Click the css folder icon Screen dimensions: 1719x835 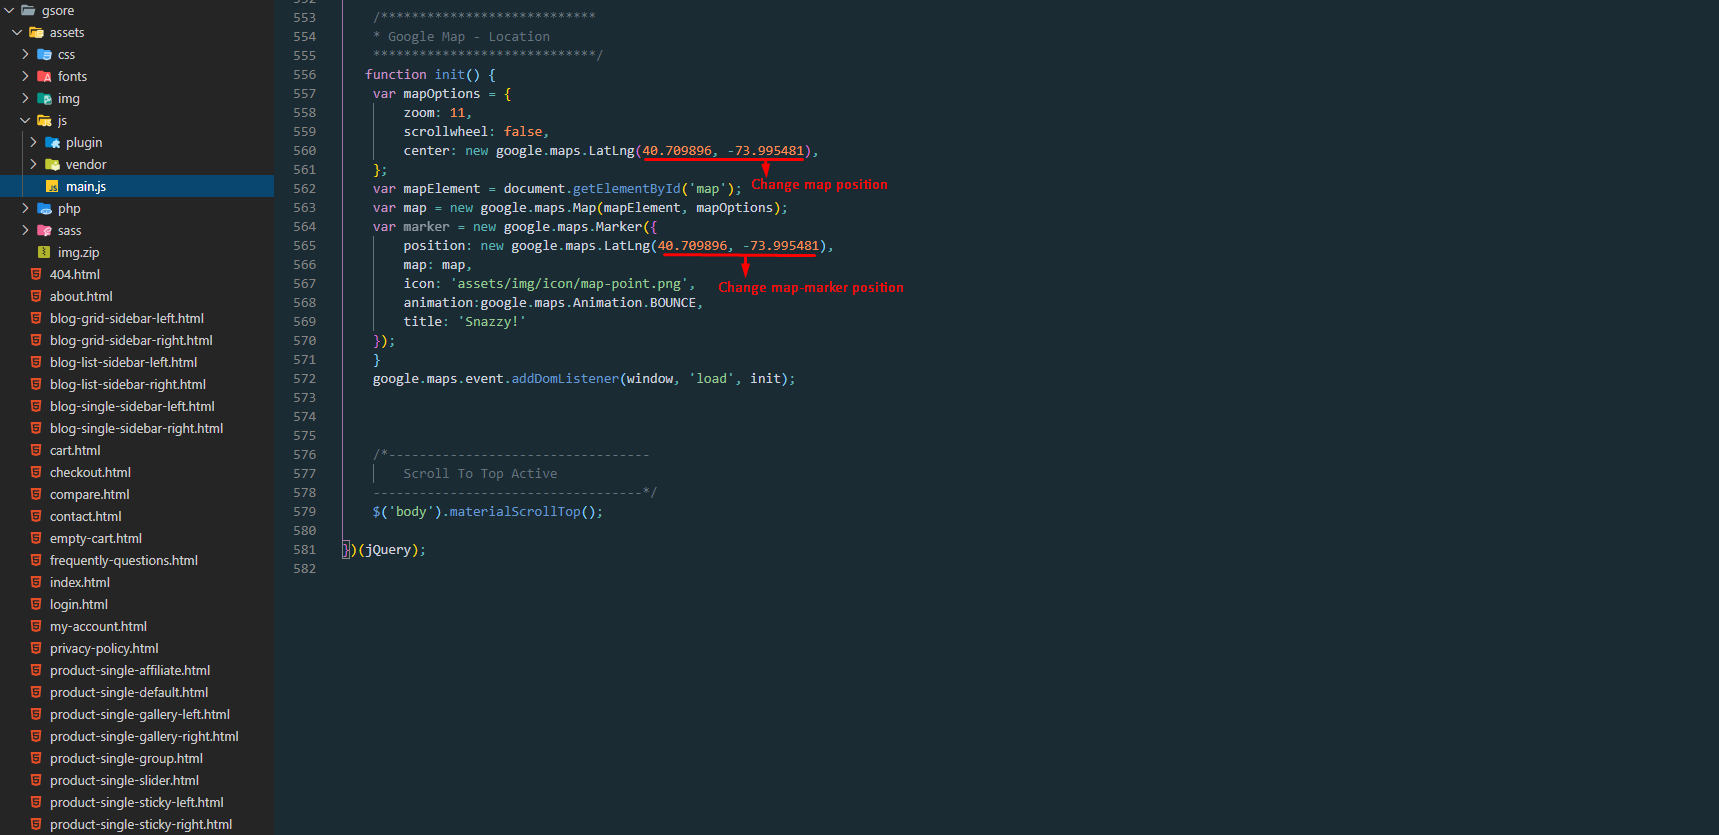tap(44, 55)
